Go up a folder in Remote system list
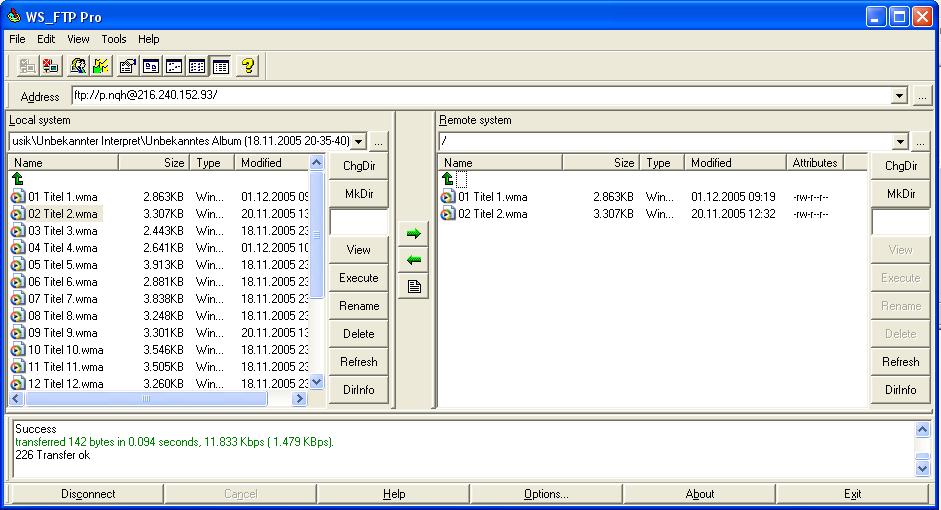 pyautogui.click(x=447, y=179)
